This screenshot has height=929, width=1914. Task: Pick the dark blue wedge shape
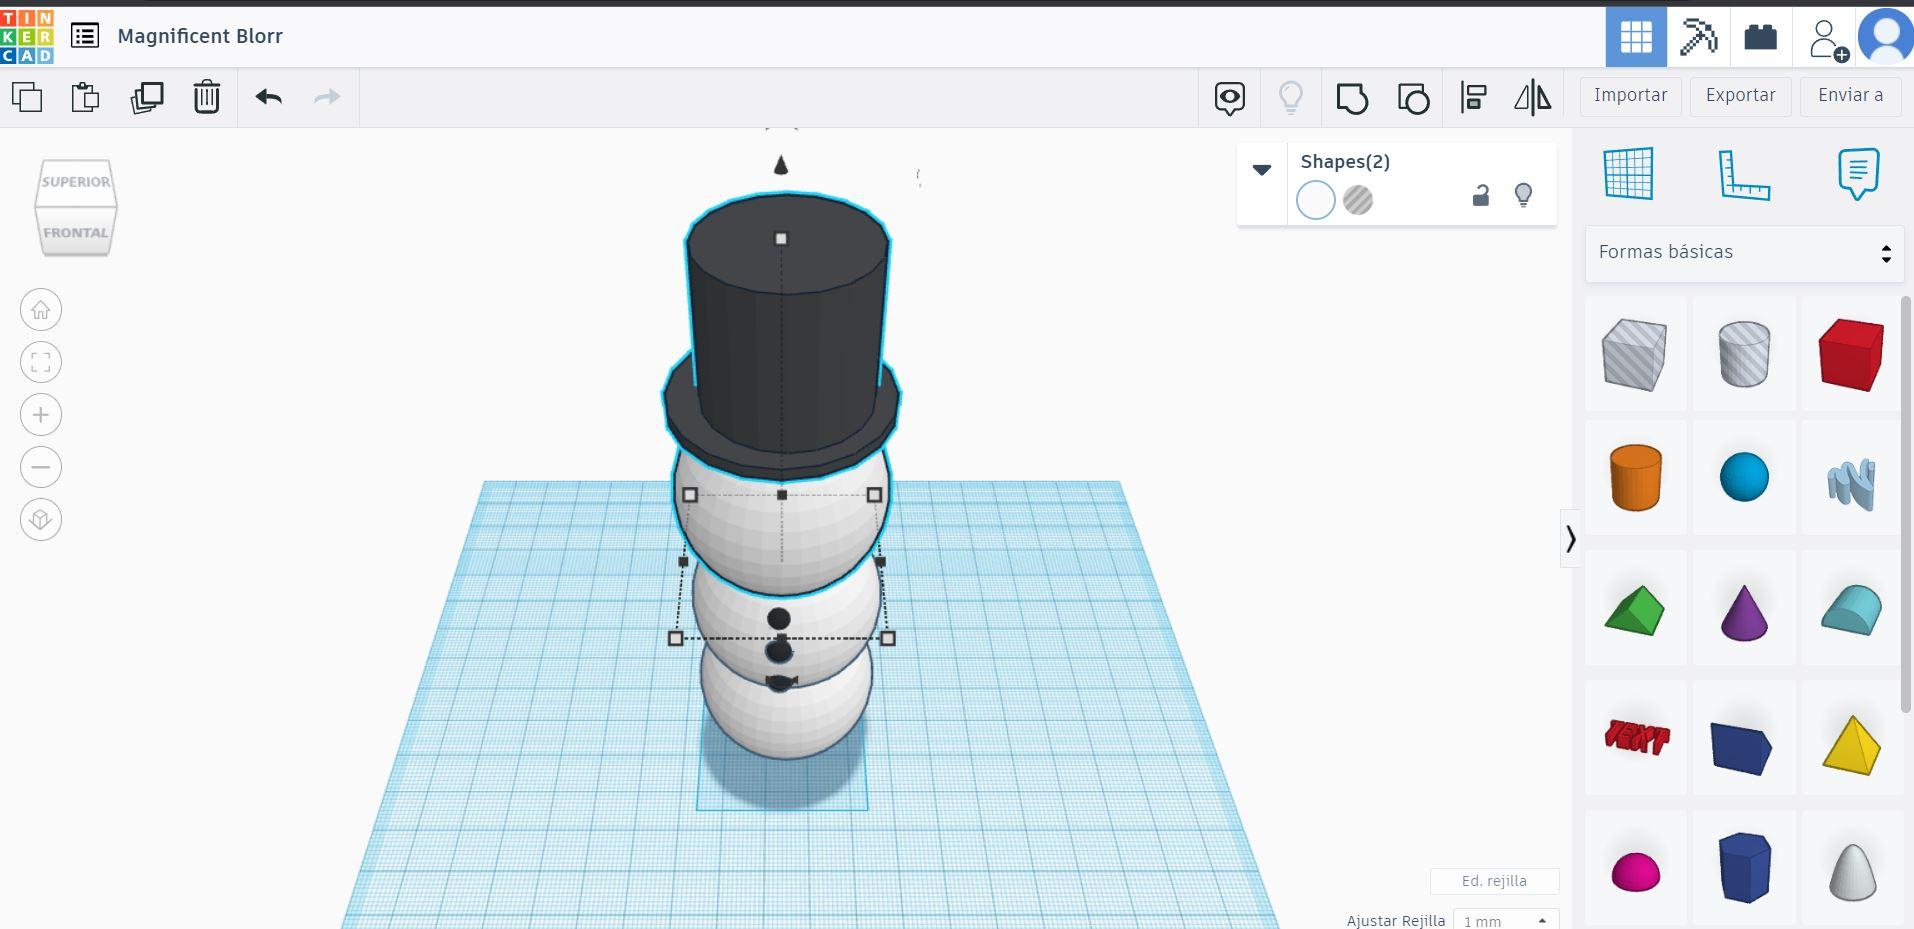click(1741, 747)
